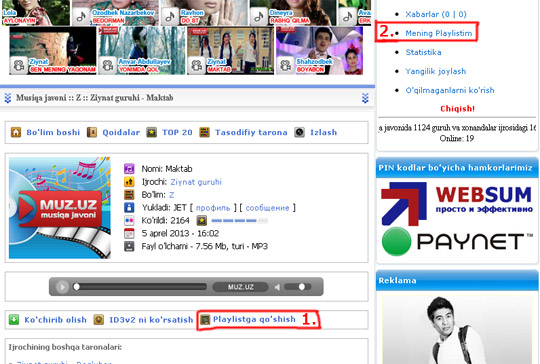Open the Ziynat guruhi artist link
Screen dimensions: 540x364
[196, 182]
